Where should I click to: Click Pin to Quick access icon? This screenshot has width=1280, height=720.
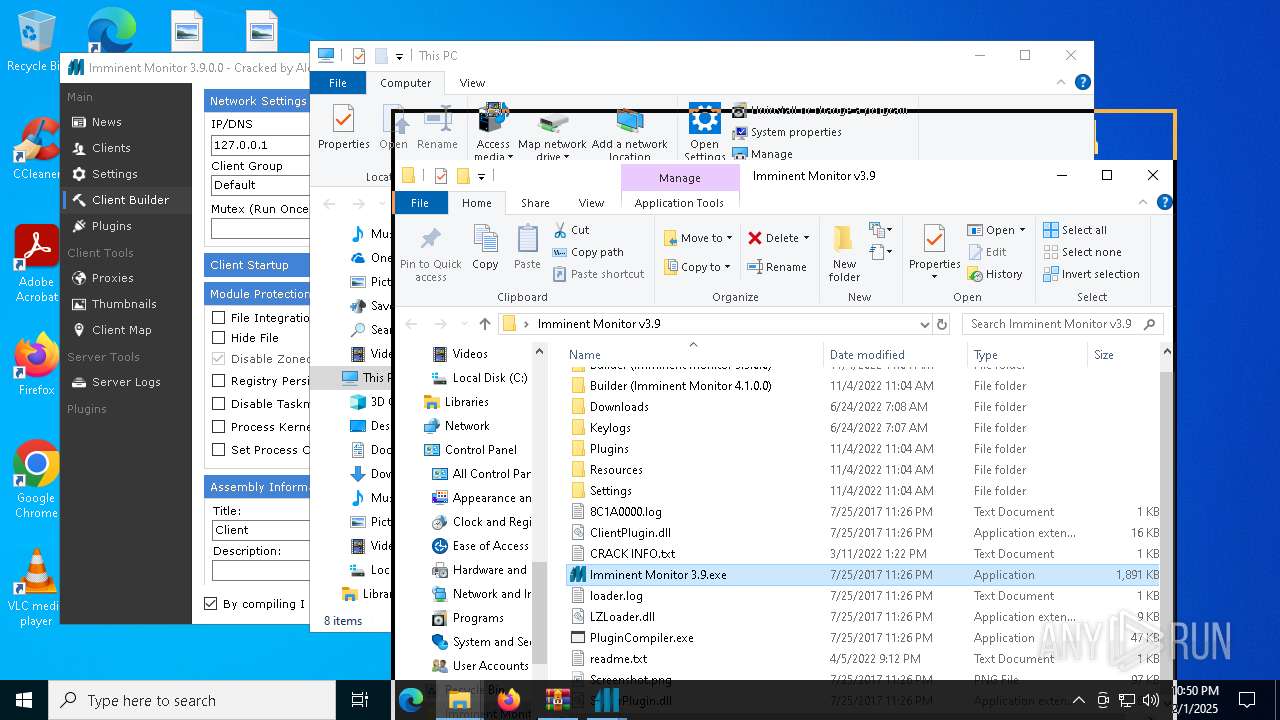[431, 253]
